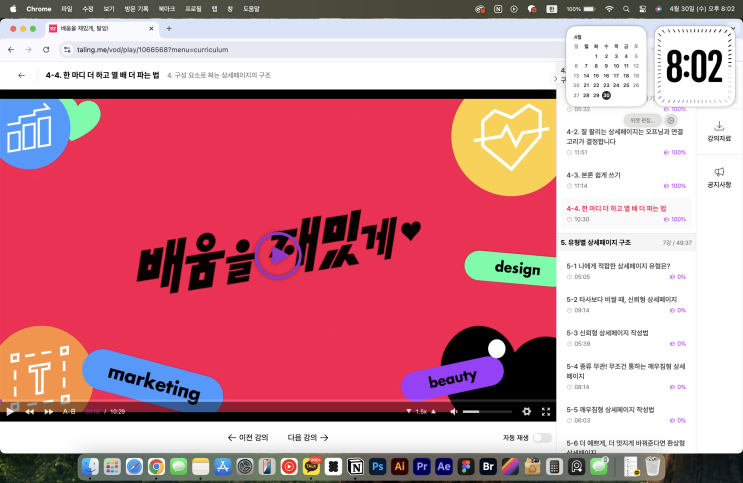Rewind using the double-left arrow control
743x483 pixels.
29,411
